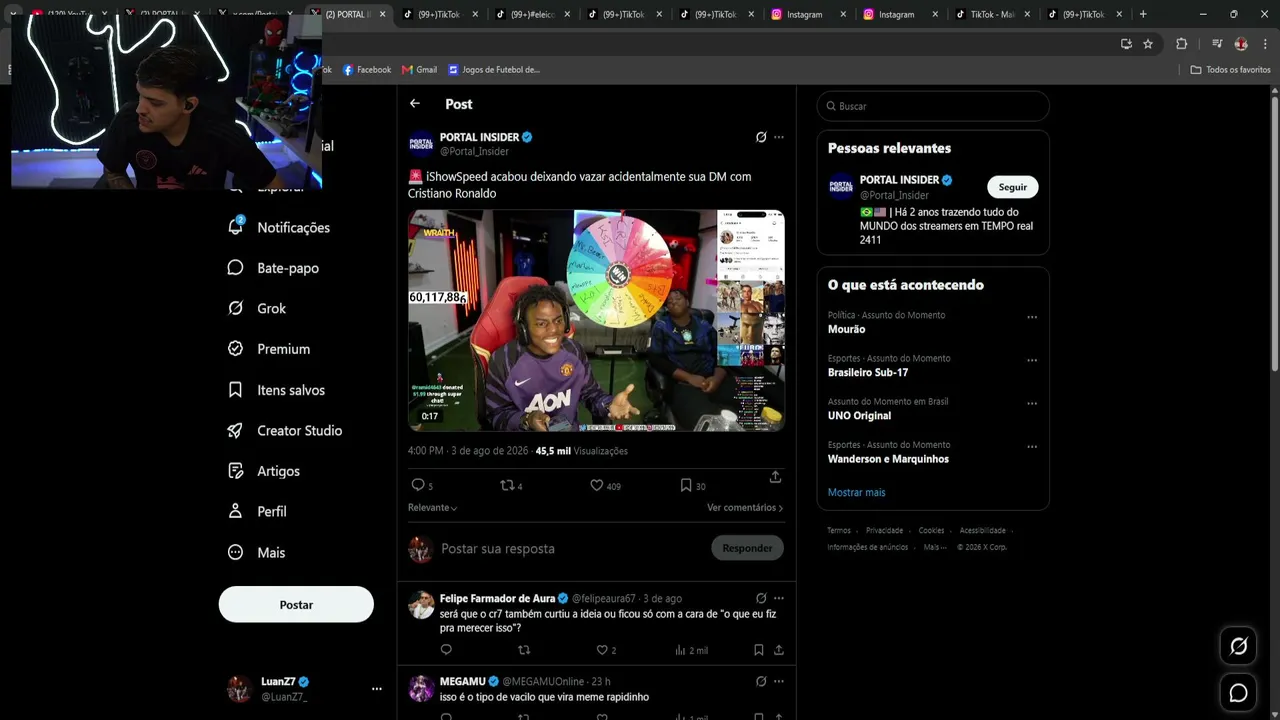1280x720 pixels.
Task: Bookmark Felipe Farmador de Aura's comment
Action: tap(758, 650)
